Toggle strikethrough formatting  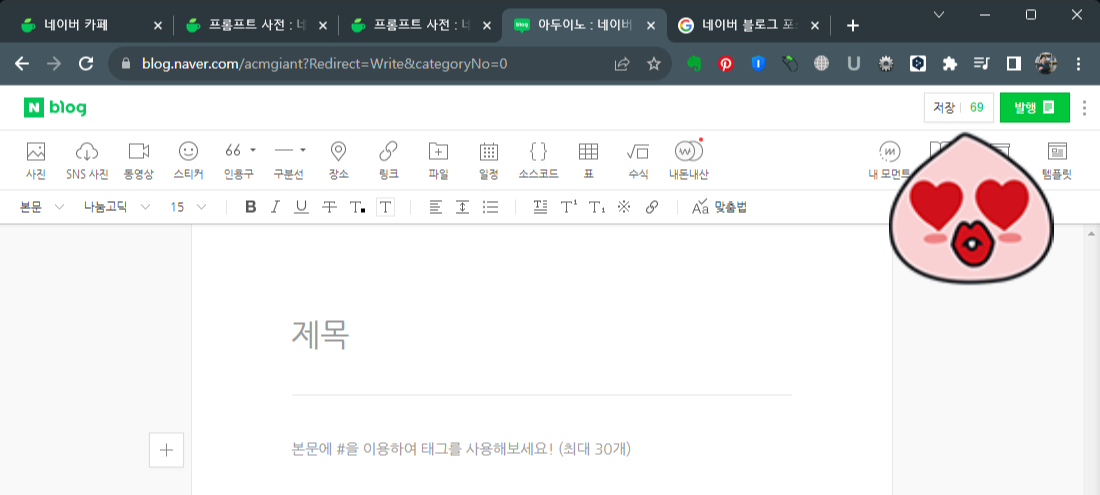coord(329,207)
